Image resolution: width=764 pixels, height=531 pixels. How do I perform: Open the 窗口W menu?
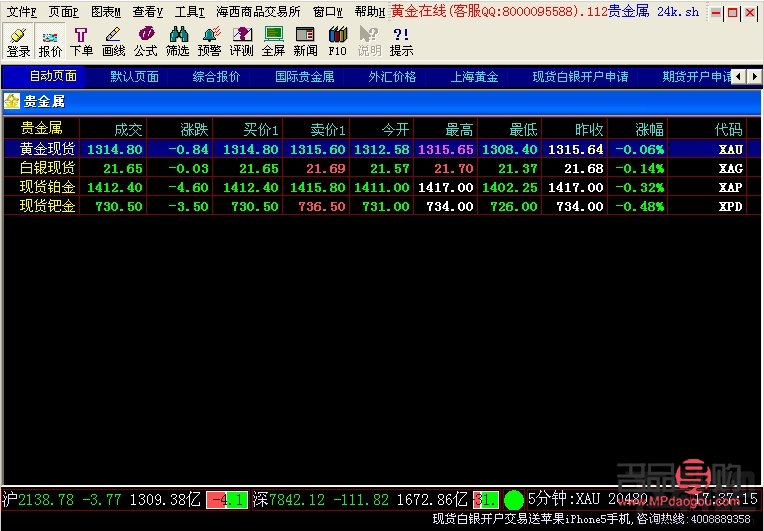(x=327, y=11)
